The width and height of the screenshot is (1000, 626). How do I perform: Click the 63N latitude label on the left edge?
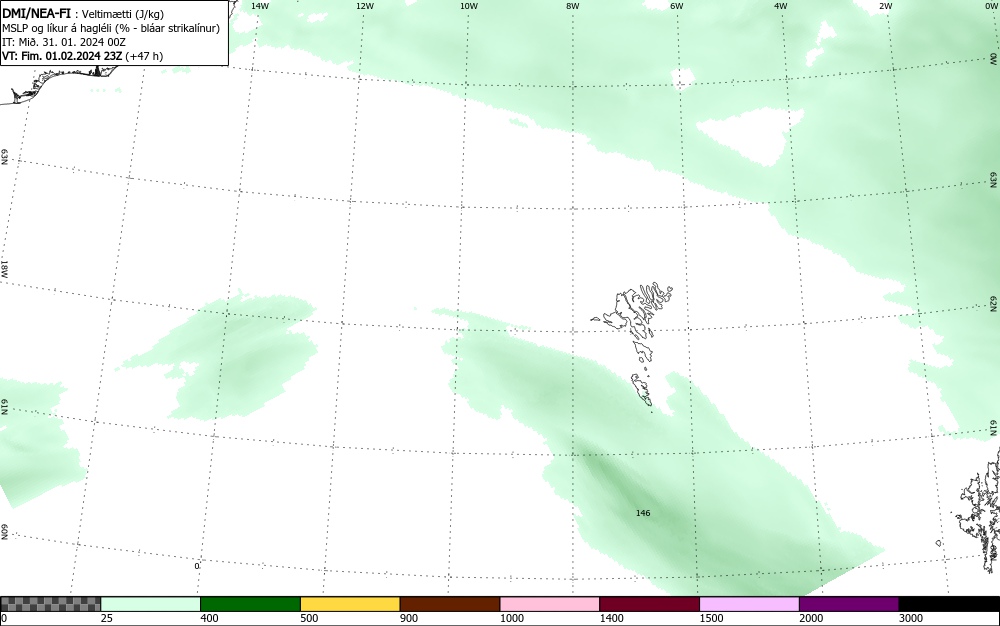pos(4,157)
